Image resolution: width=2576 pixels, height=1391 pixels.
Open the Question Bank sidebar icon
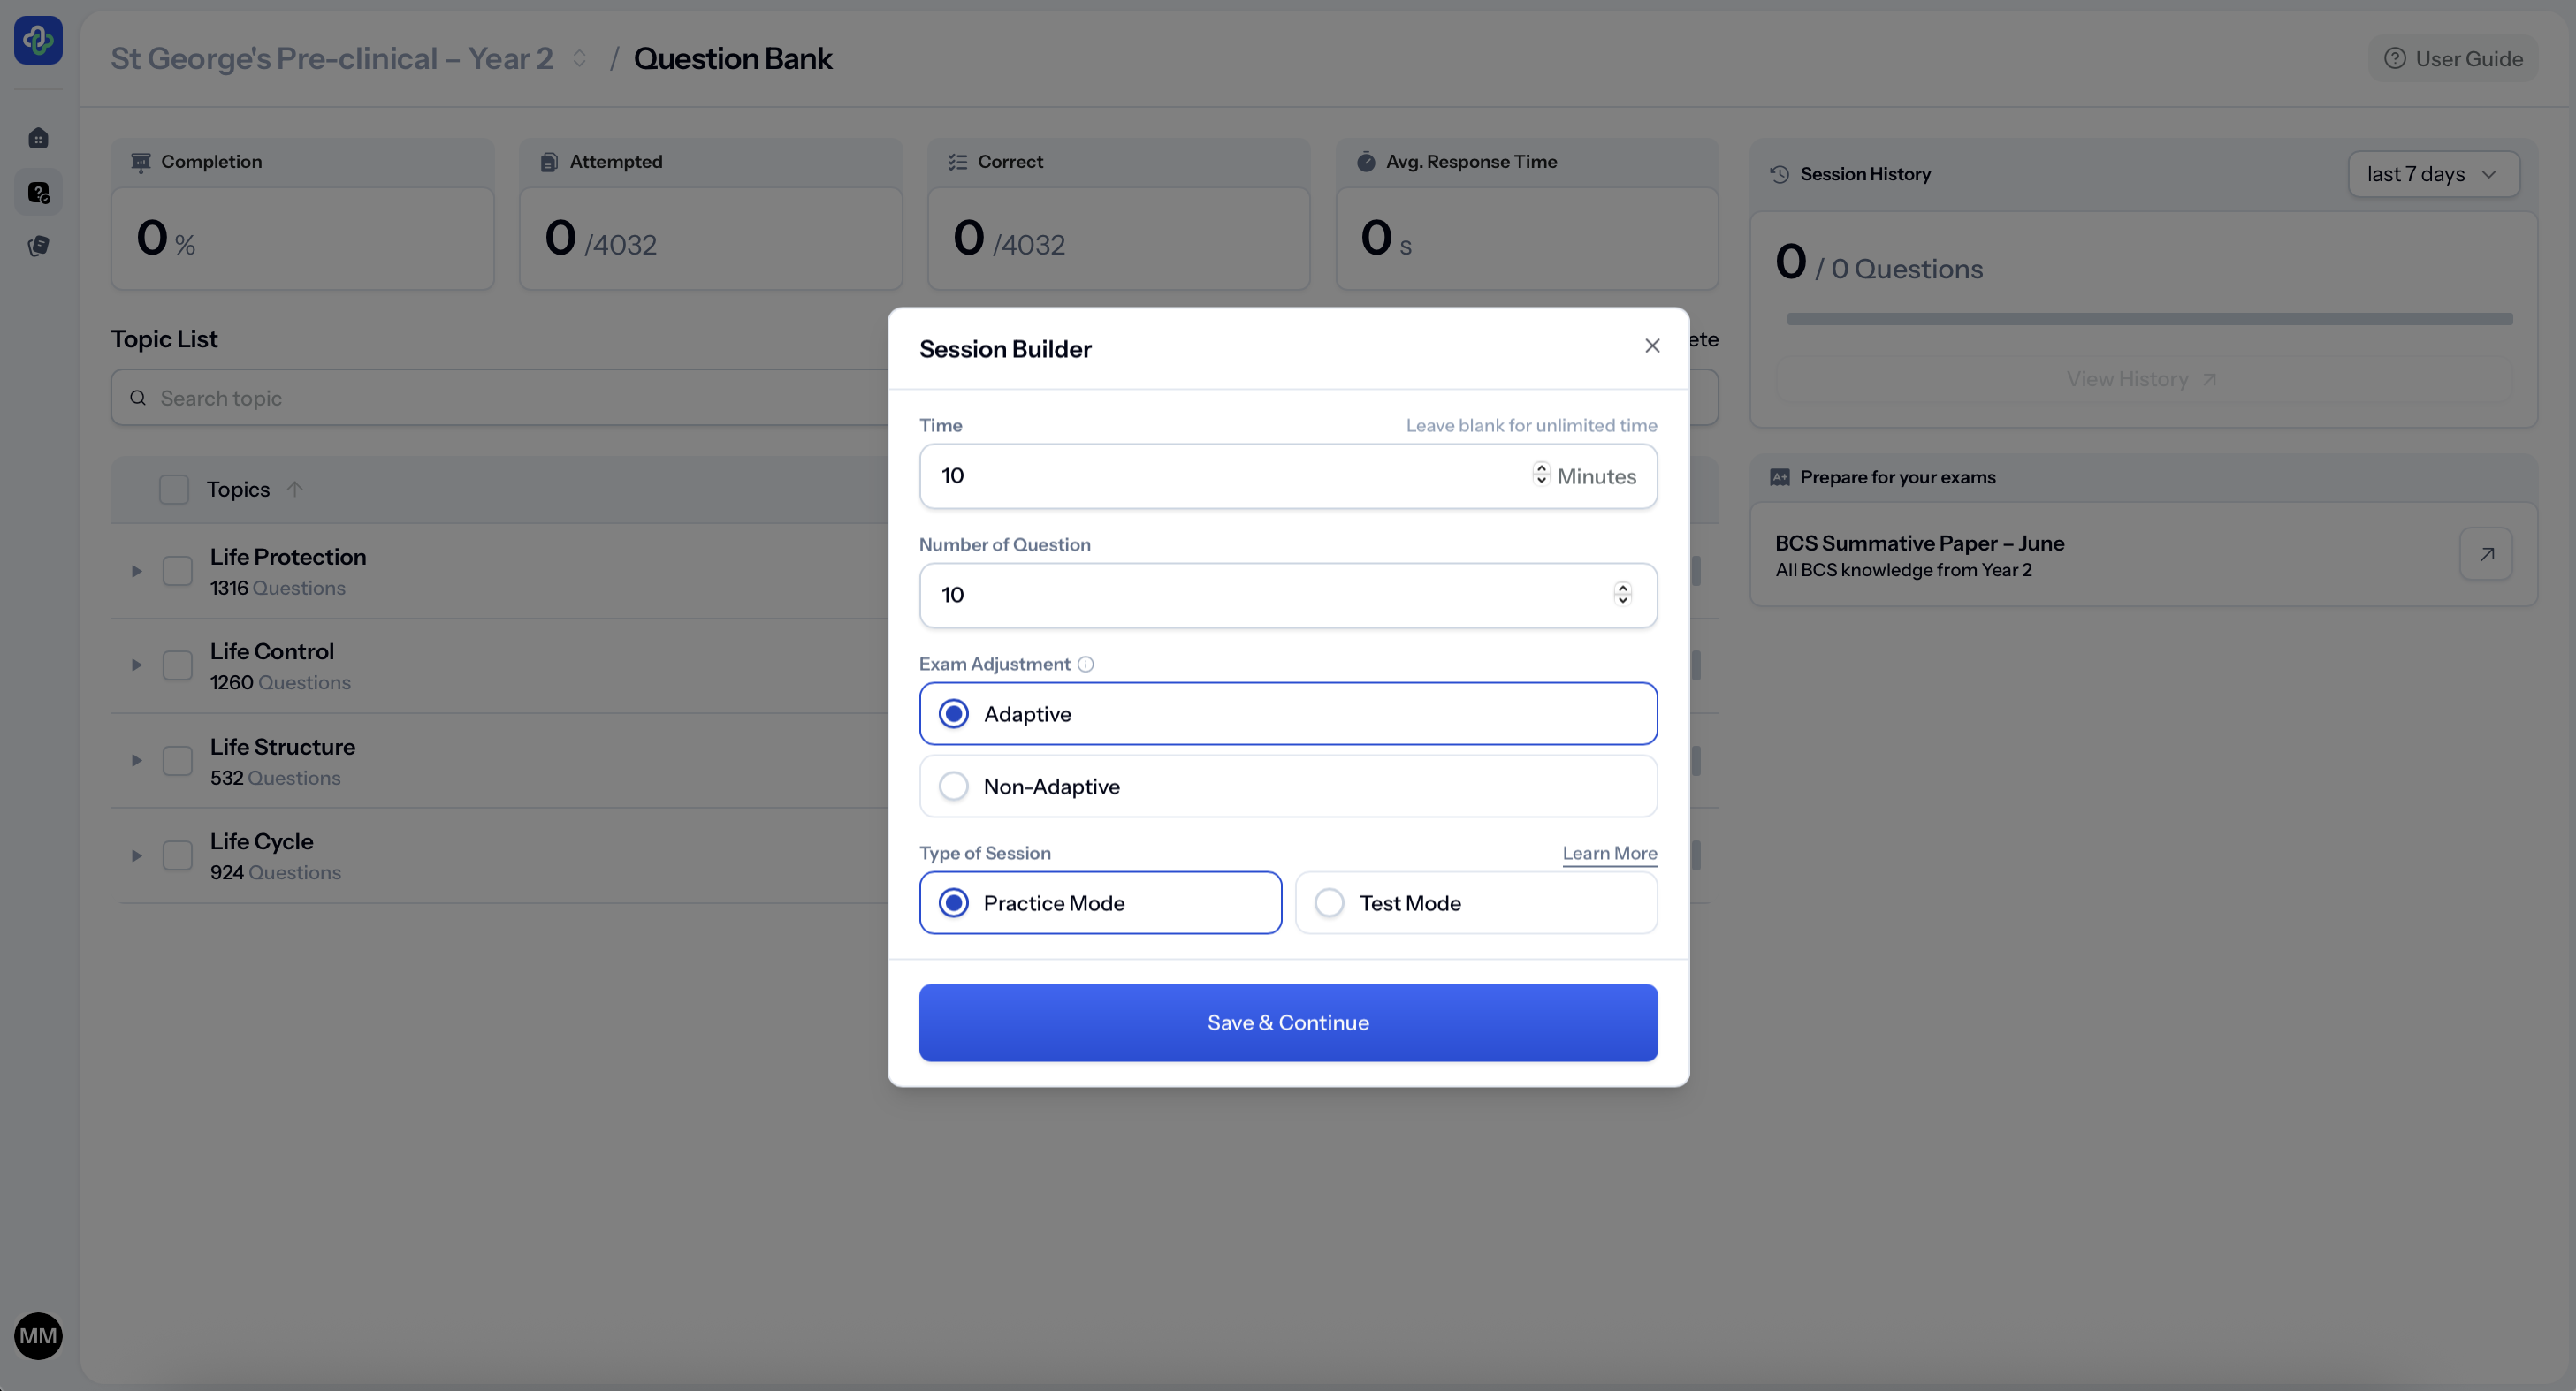(x=38, y=192)
